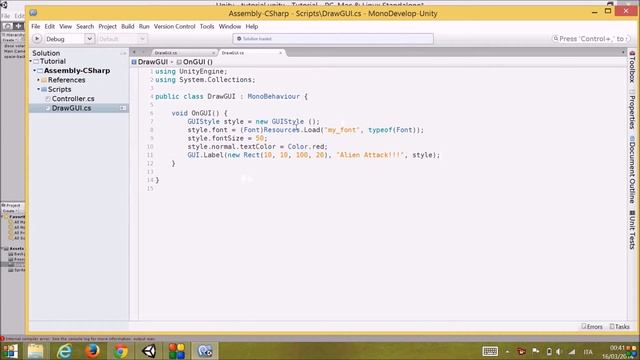Open the View menu
The width and height of the screenshot is (640, 360).
pos(65,27)
